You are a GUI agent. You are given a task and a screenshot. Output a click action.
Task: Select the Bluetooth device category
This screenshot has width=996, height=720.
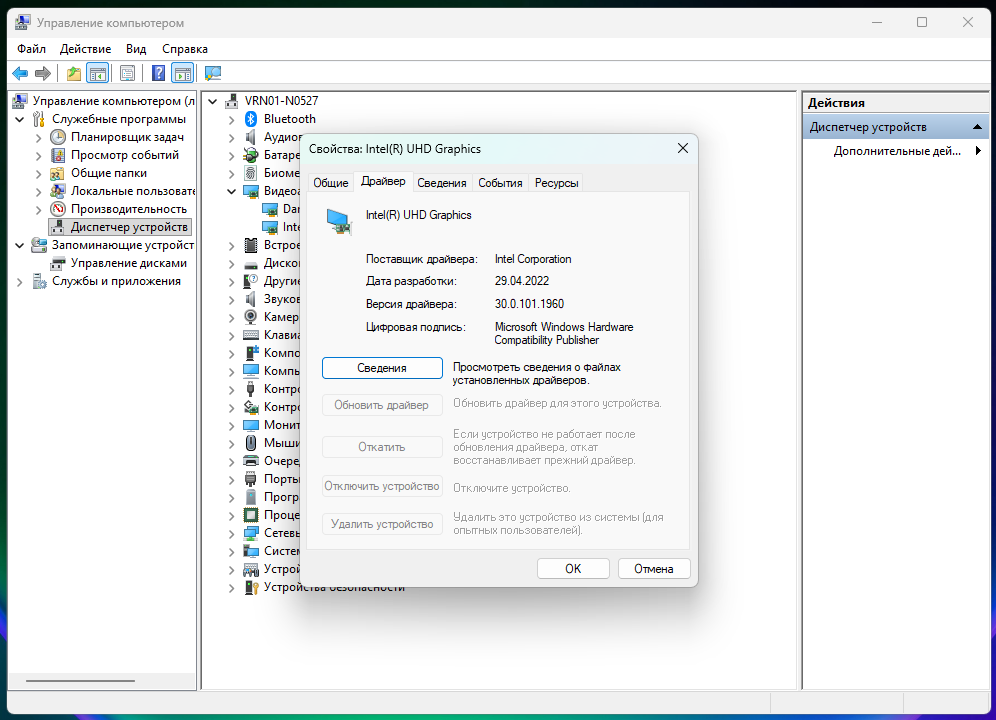click(290, 119)
